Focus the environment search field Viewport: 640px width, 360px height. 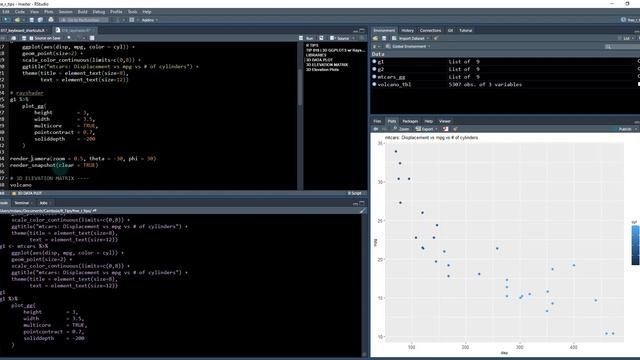[622, 47]
